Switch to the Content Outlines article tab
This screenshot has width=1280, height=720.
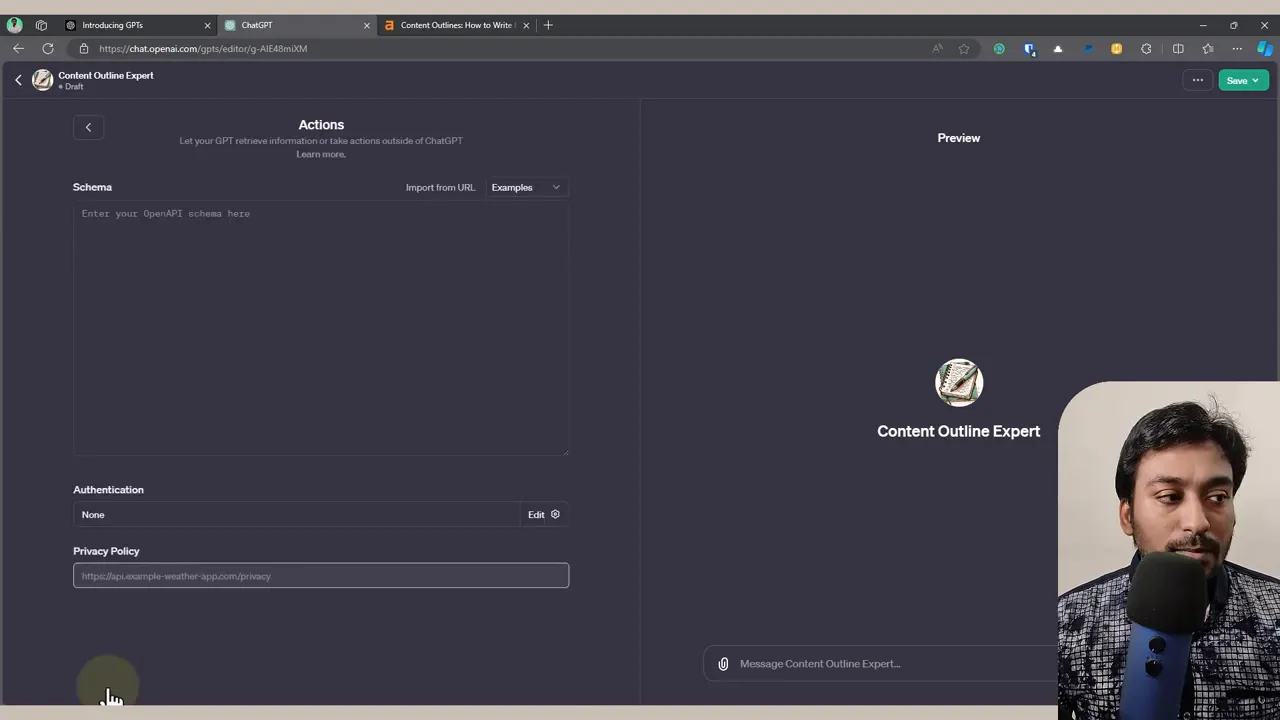pyautogui.click(x=456, y=25)
